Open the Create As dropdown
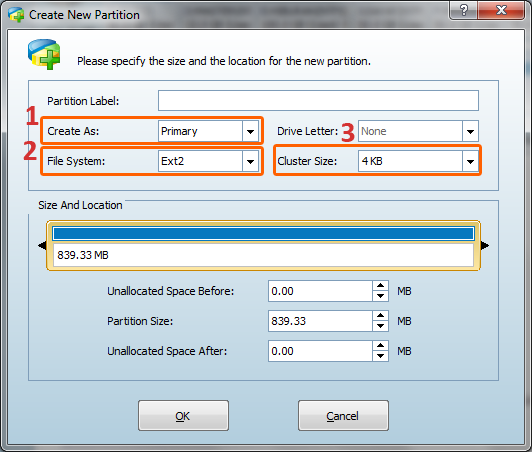 click(x=250, y=131)
